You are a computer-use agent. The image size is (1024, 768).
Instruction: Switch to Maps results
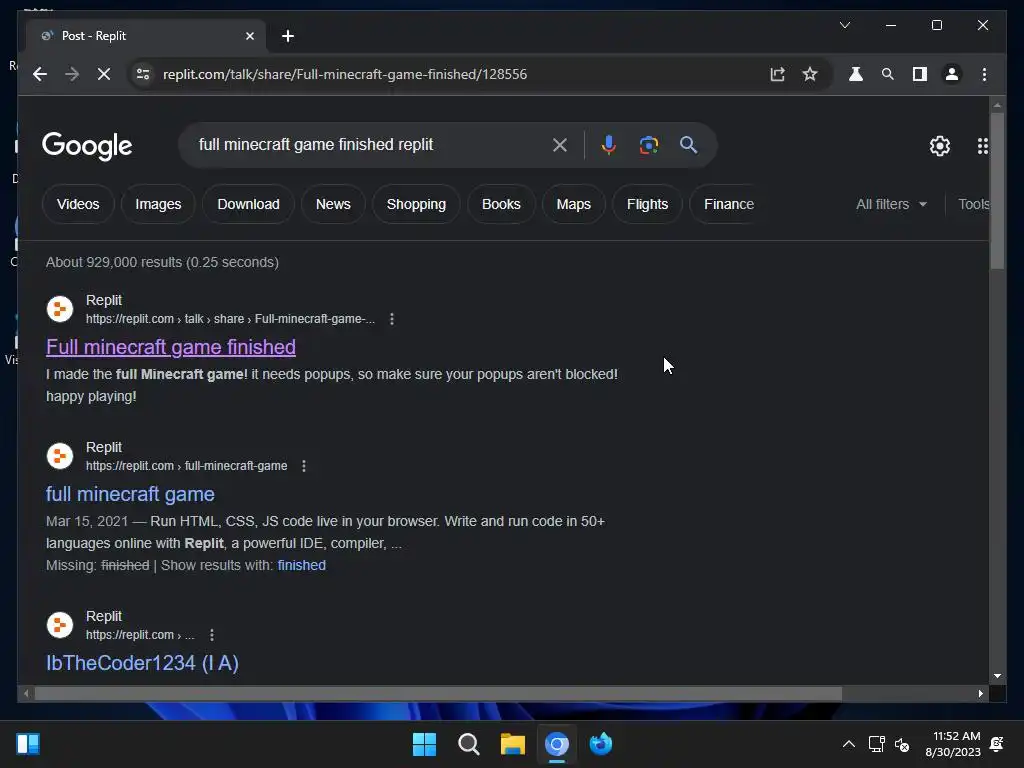coord(573,204)
